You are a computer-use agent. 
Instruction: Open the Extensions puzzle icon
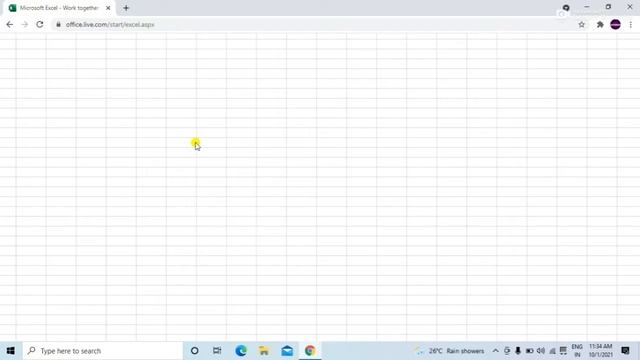(600, 24)
